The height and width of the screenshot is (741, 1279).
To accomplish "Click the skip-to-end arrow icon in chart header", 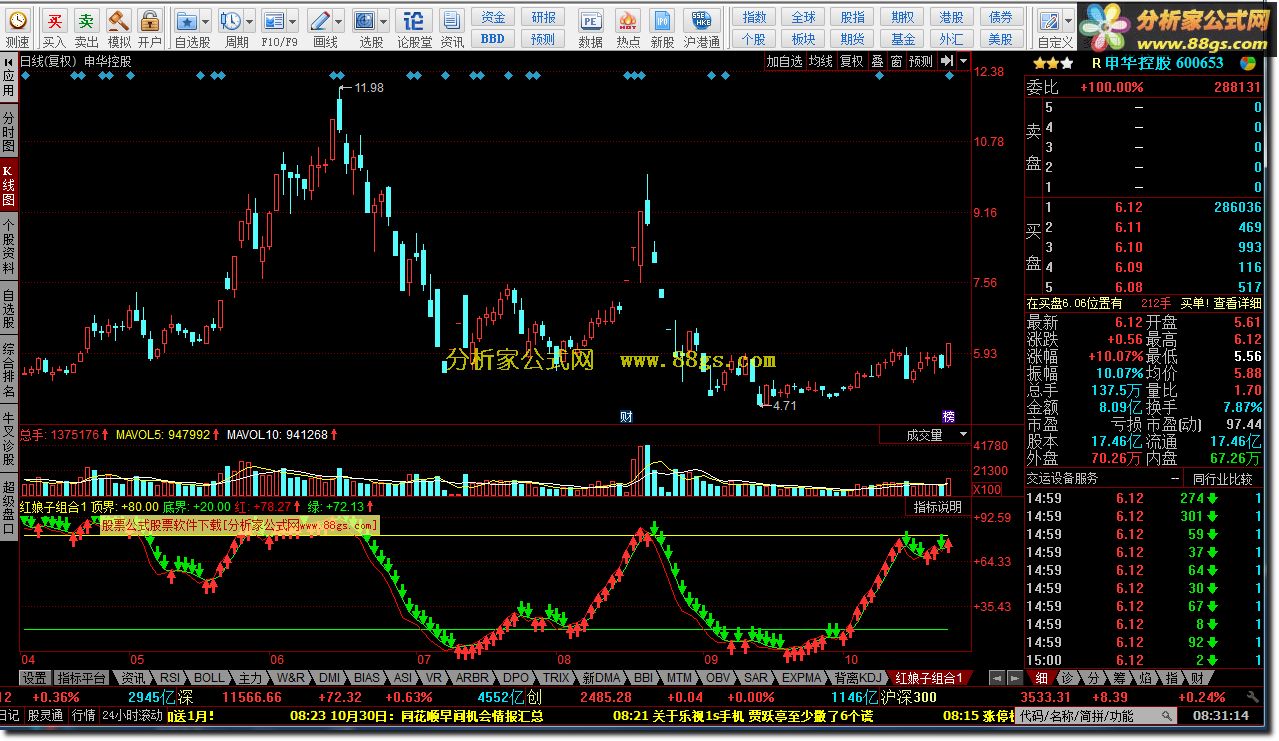I will tap(947, 61).
